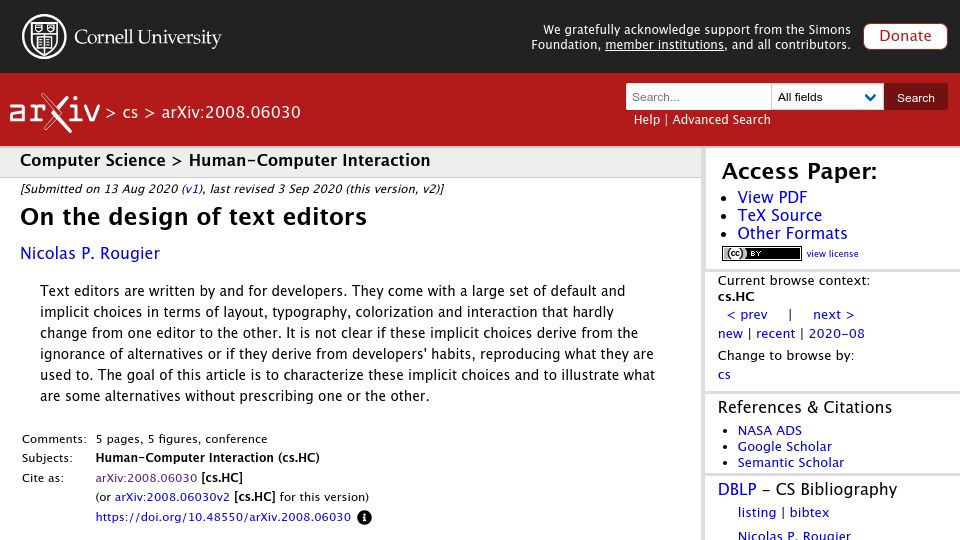Open the new listings link
The image size is (960, 540).
pos(730,334)
